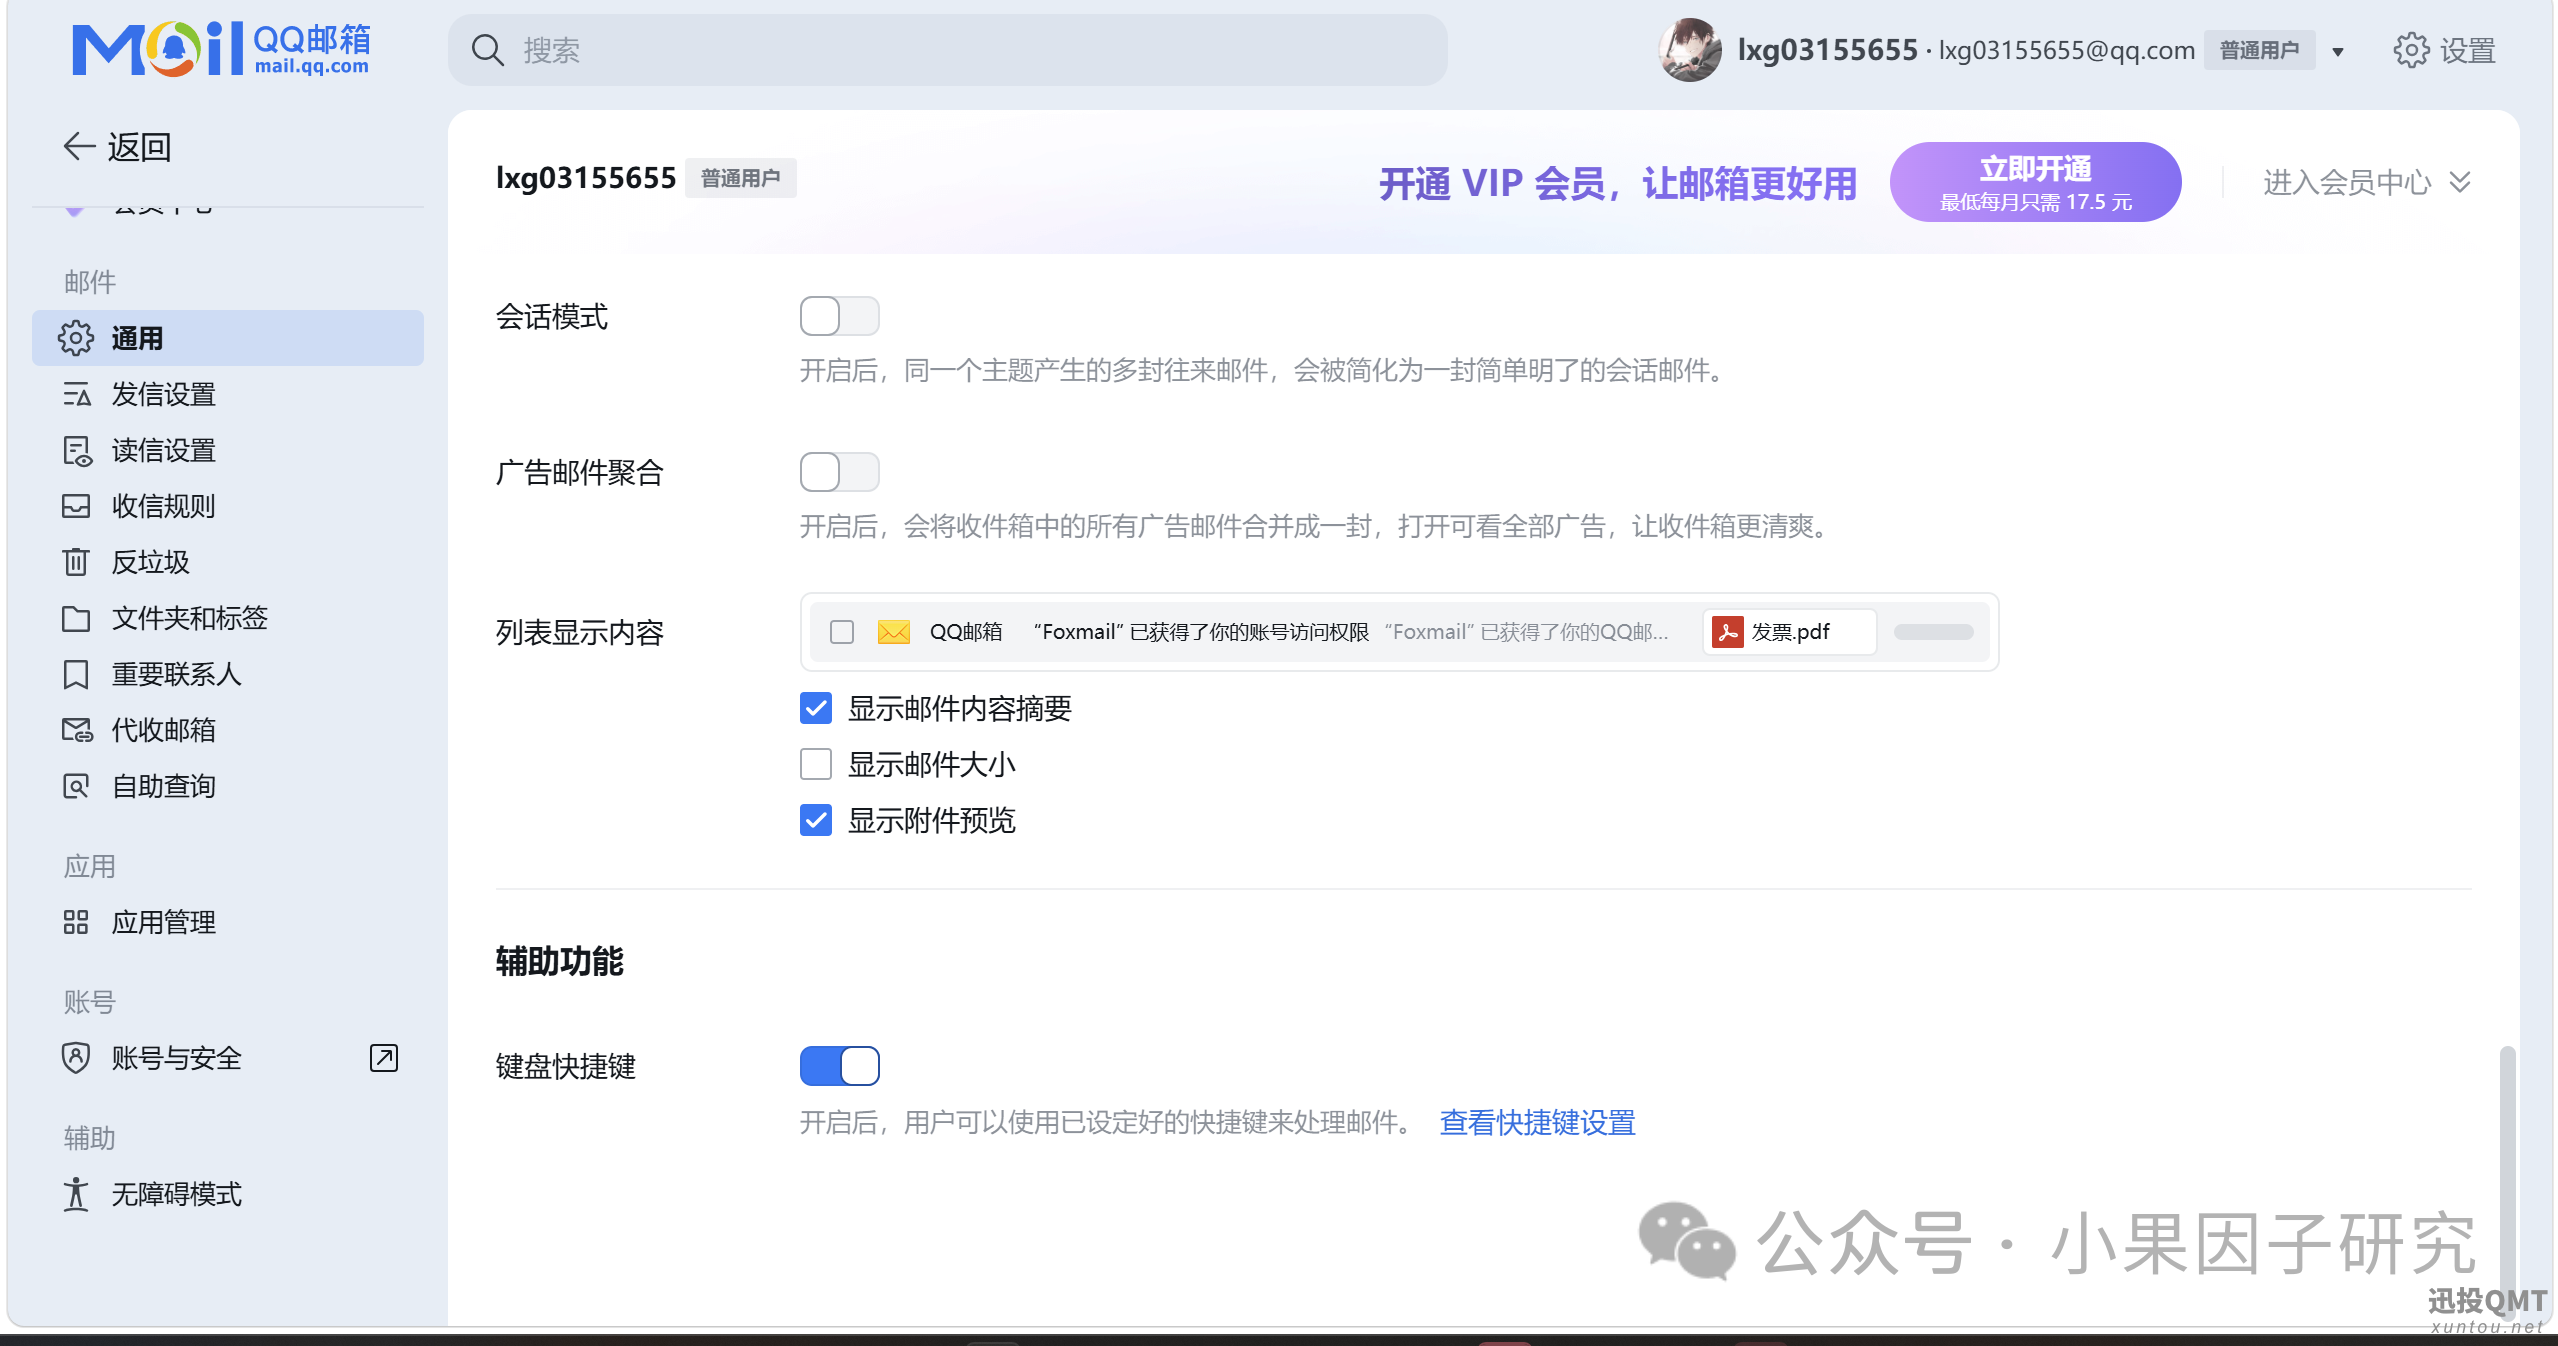Focus the 搜索 input field
This screenshot has width=2558, height=1346.
click(948, 50)
